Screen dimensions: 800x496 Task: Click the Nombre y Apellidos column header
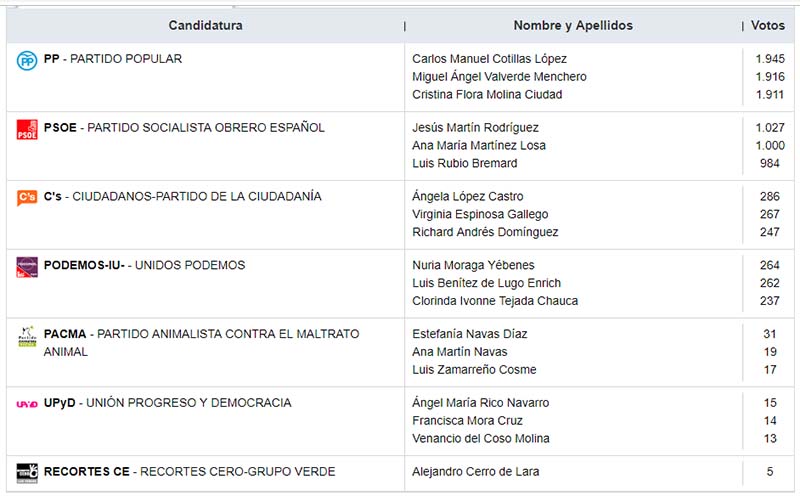click(x=573, y=26)
